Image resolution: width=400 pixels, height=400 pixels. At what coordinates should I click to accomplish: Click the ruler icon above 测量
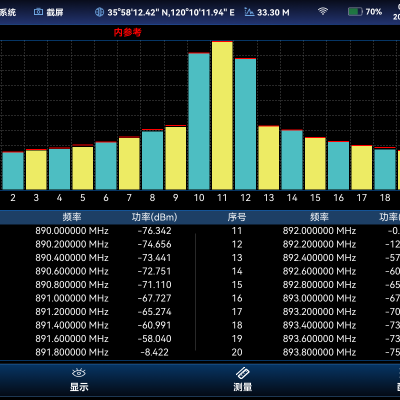pos(242,373)
